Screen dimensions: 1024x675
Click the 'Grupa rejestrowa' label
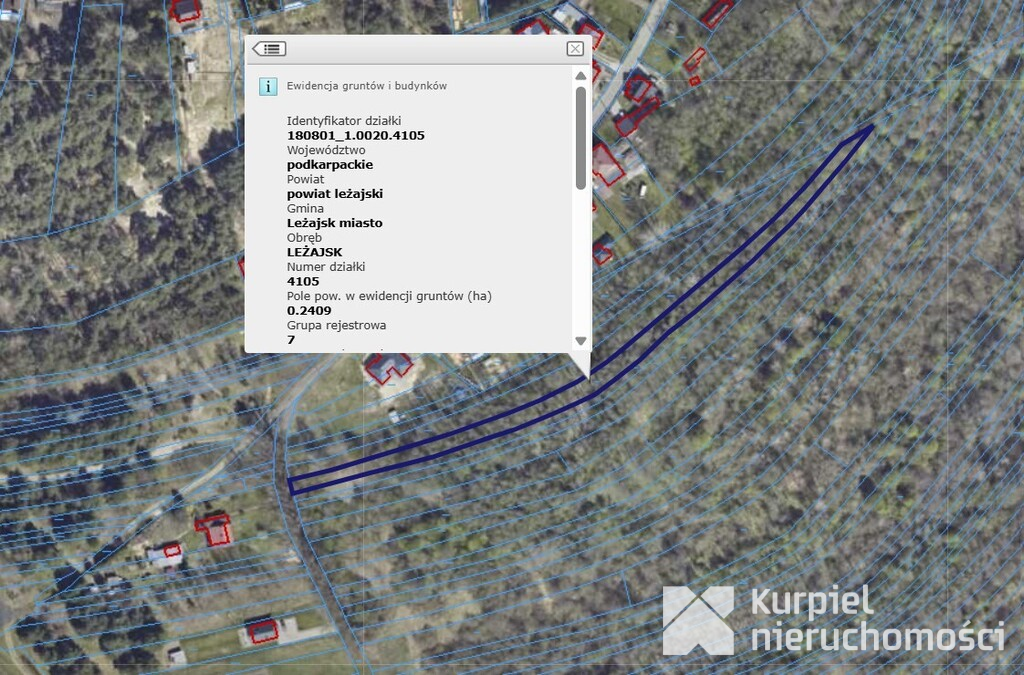coord(336,325)
